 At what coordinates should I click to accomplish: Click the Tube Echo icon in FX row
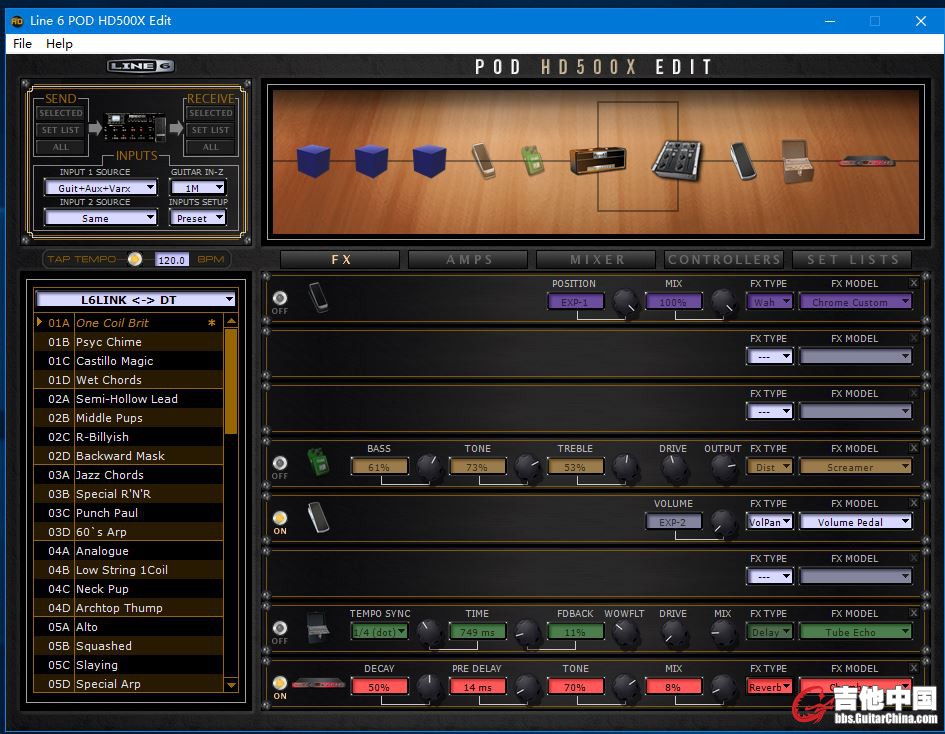coord(318,627)
